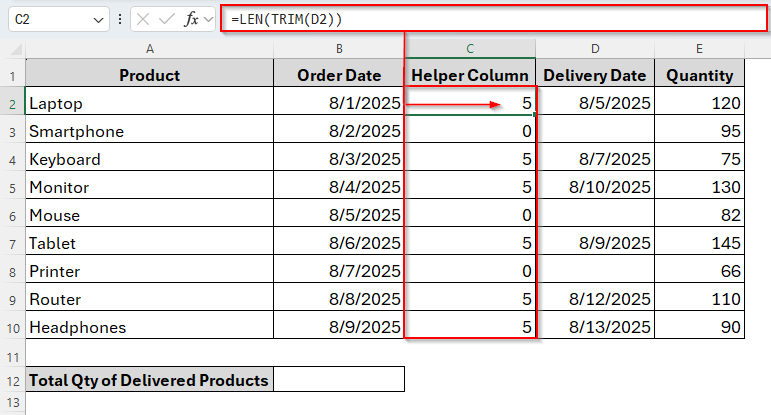
Task: Click the Enter checkmark formula bar icon
Action: click(168, 20)
